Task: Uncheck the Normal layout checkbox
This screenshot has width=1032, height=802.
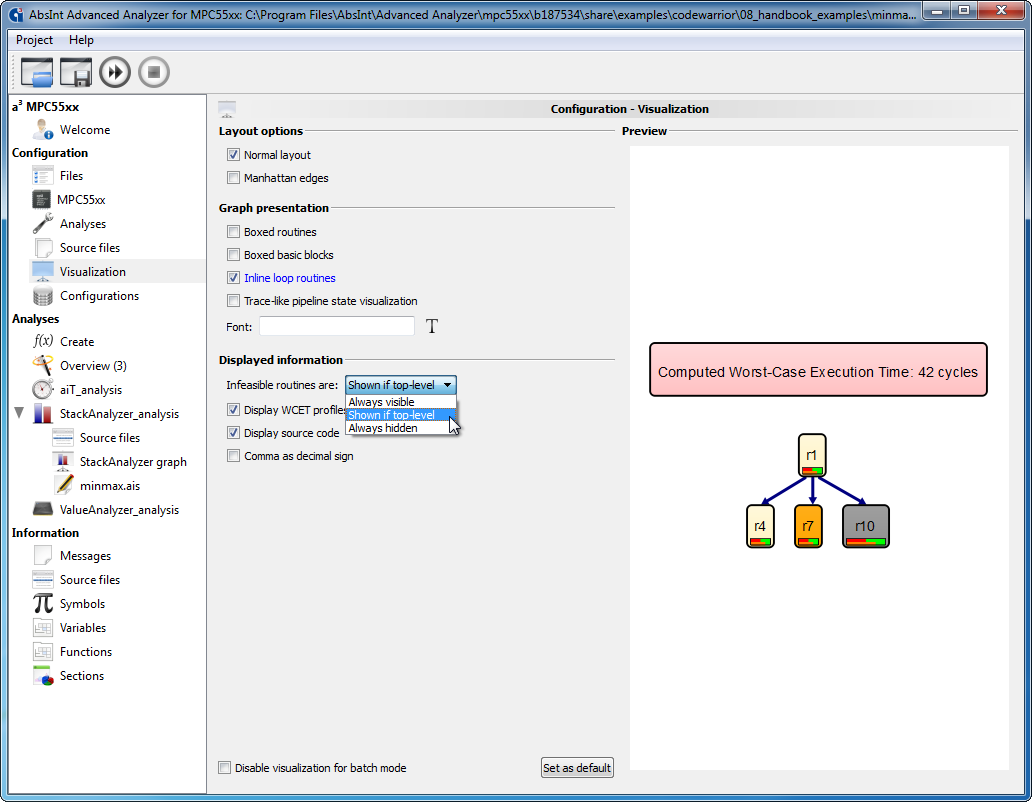Action: coord(233,155)
